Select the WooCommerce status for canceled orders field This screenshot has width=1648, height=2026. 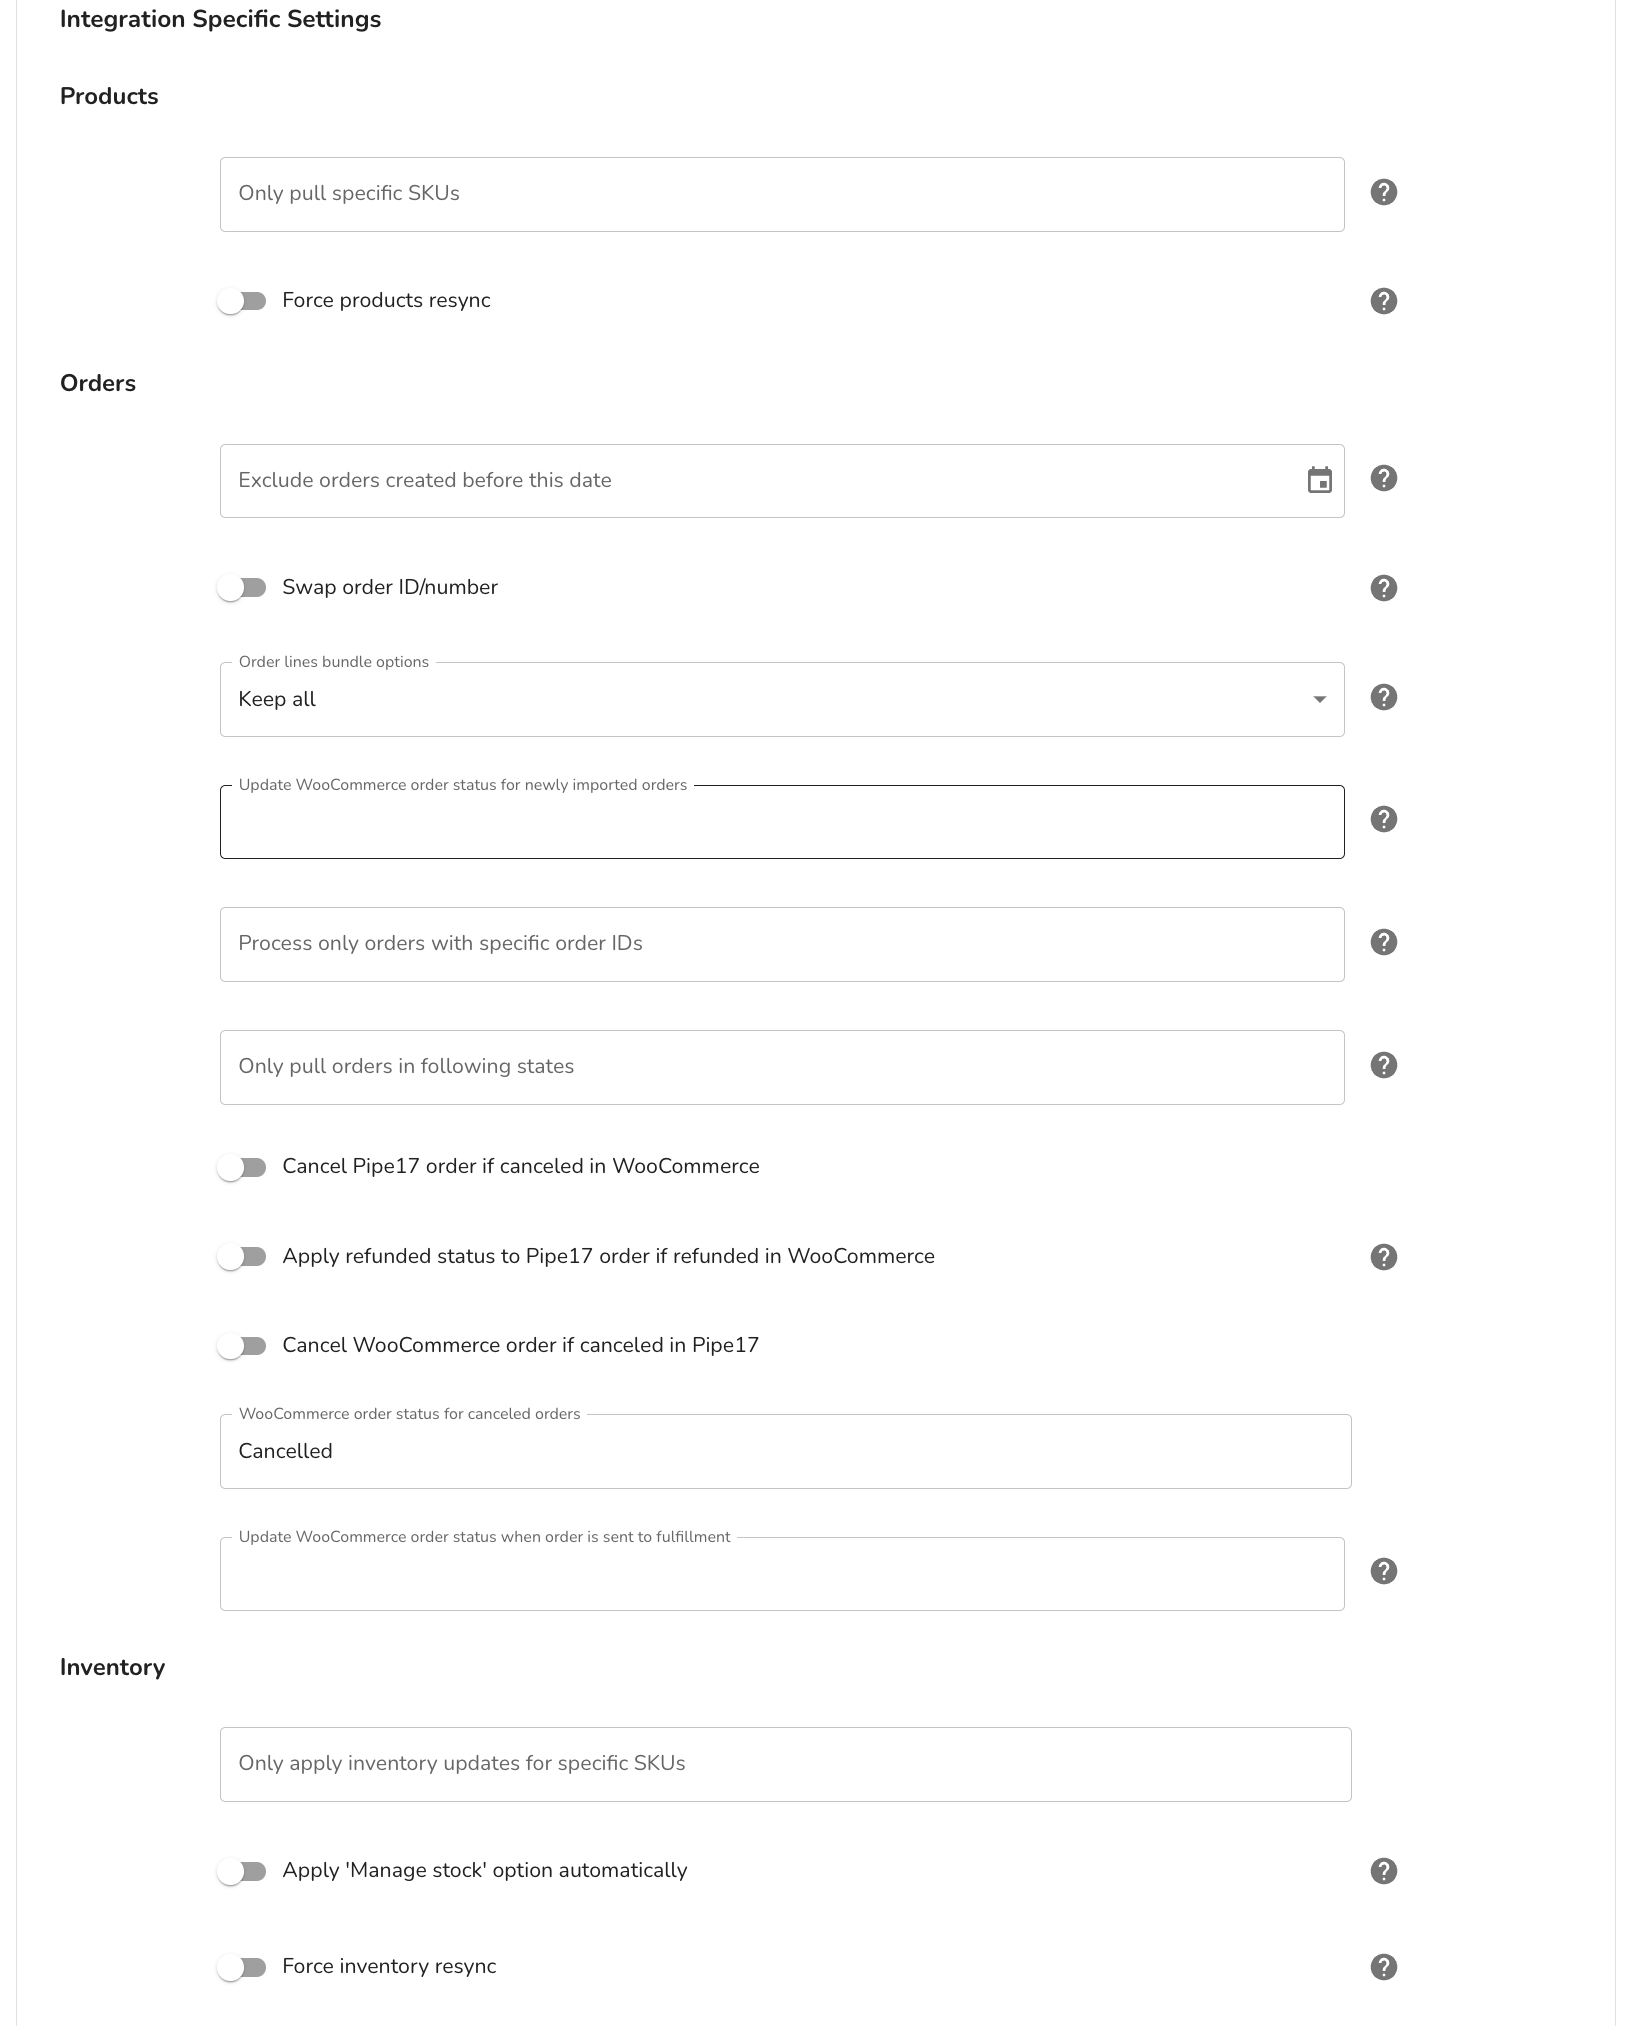[786, 1451]
